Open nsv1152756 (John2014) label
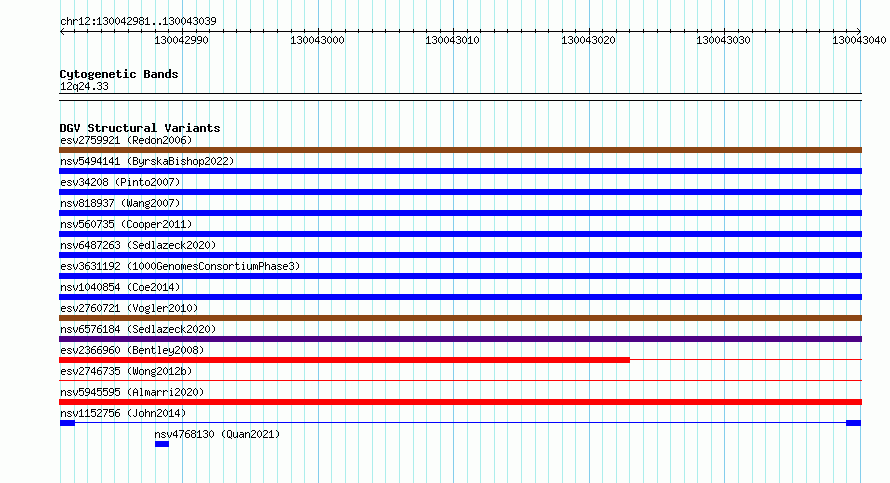 [123, 413]
